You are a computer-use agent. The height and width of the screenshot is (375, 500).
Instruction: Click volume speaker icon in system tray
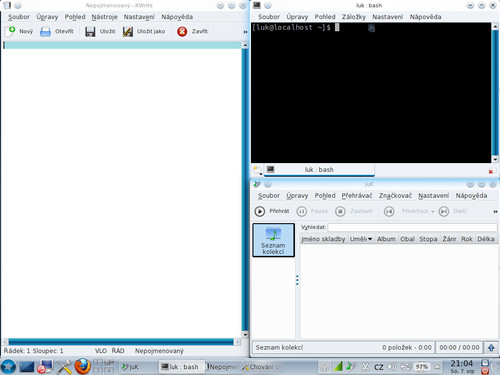pyautogui.click(x=392, y=367)
